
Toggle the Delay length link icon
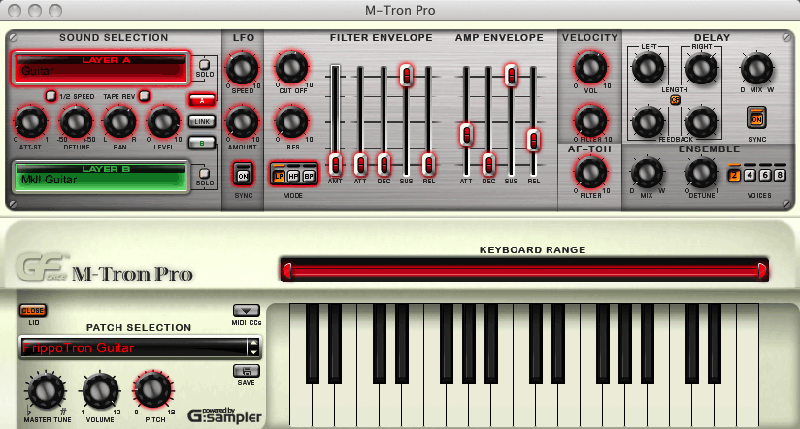coord(675,100)
